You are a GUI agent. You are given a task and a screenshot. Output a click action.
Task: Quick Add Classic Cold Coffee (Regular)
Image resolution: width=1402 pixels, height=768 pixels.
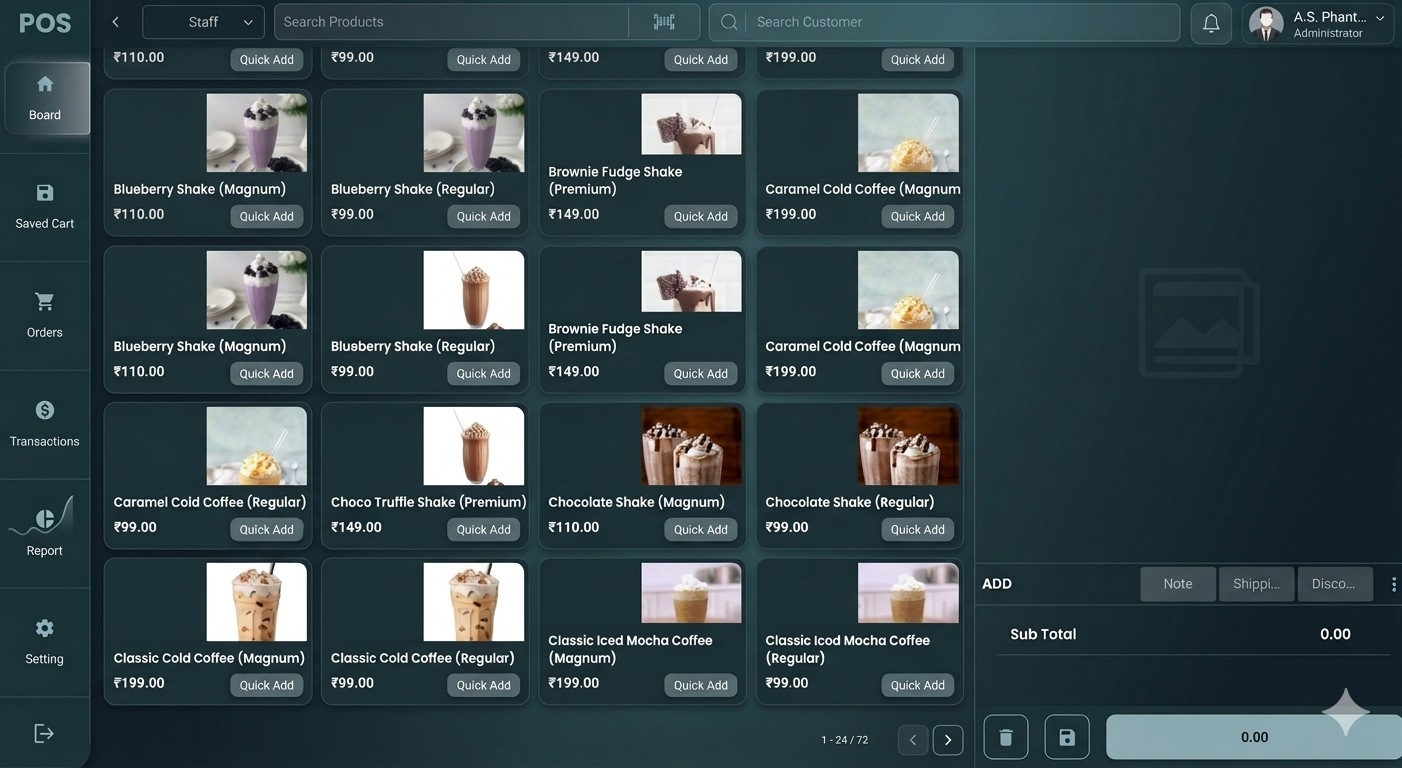484,685
